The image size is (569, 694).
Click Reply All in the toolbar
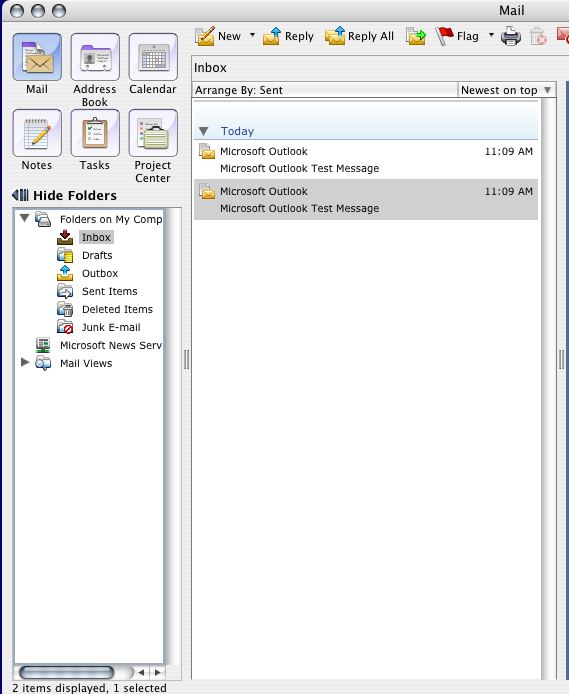[359, 36]
